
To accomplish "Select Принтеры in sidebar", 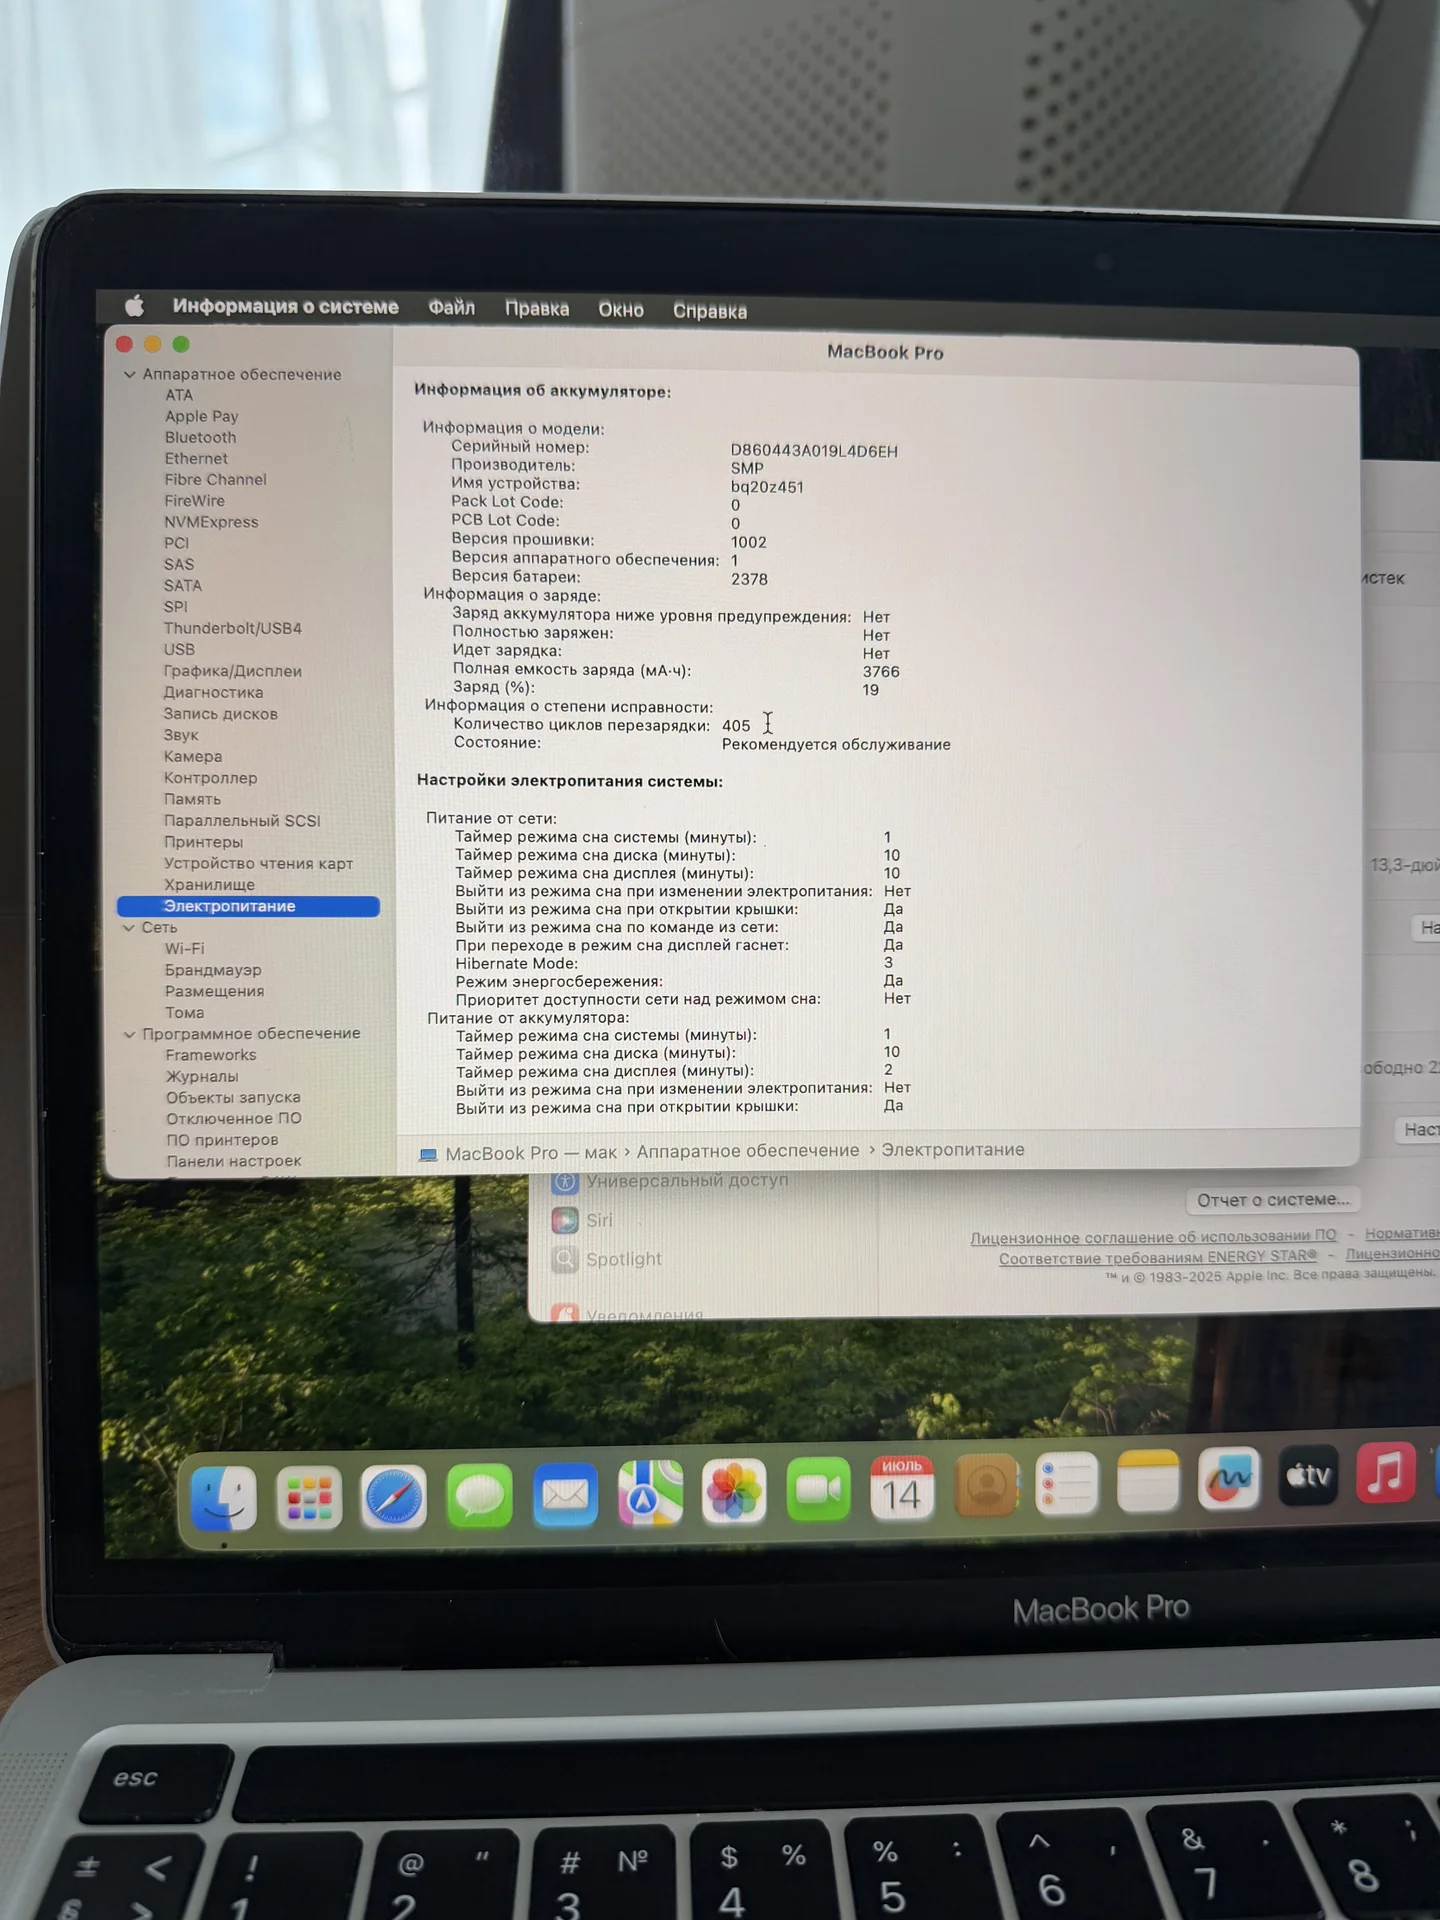I will coord(203,842).
